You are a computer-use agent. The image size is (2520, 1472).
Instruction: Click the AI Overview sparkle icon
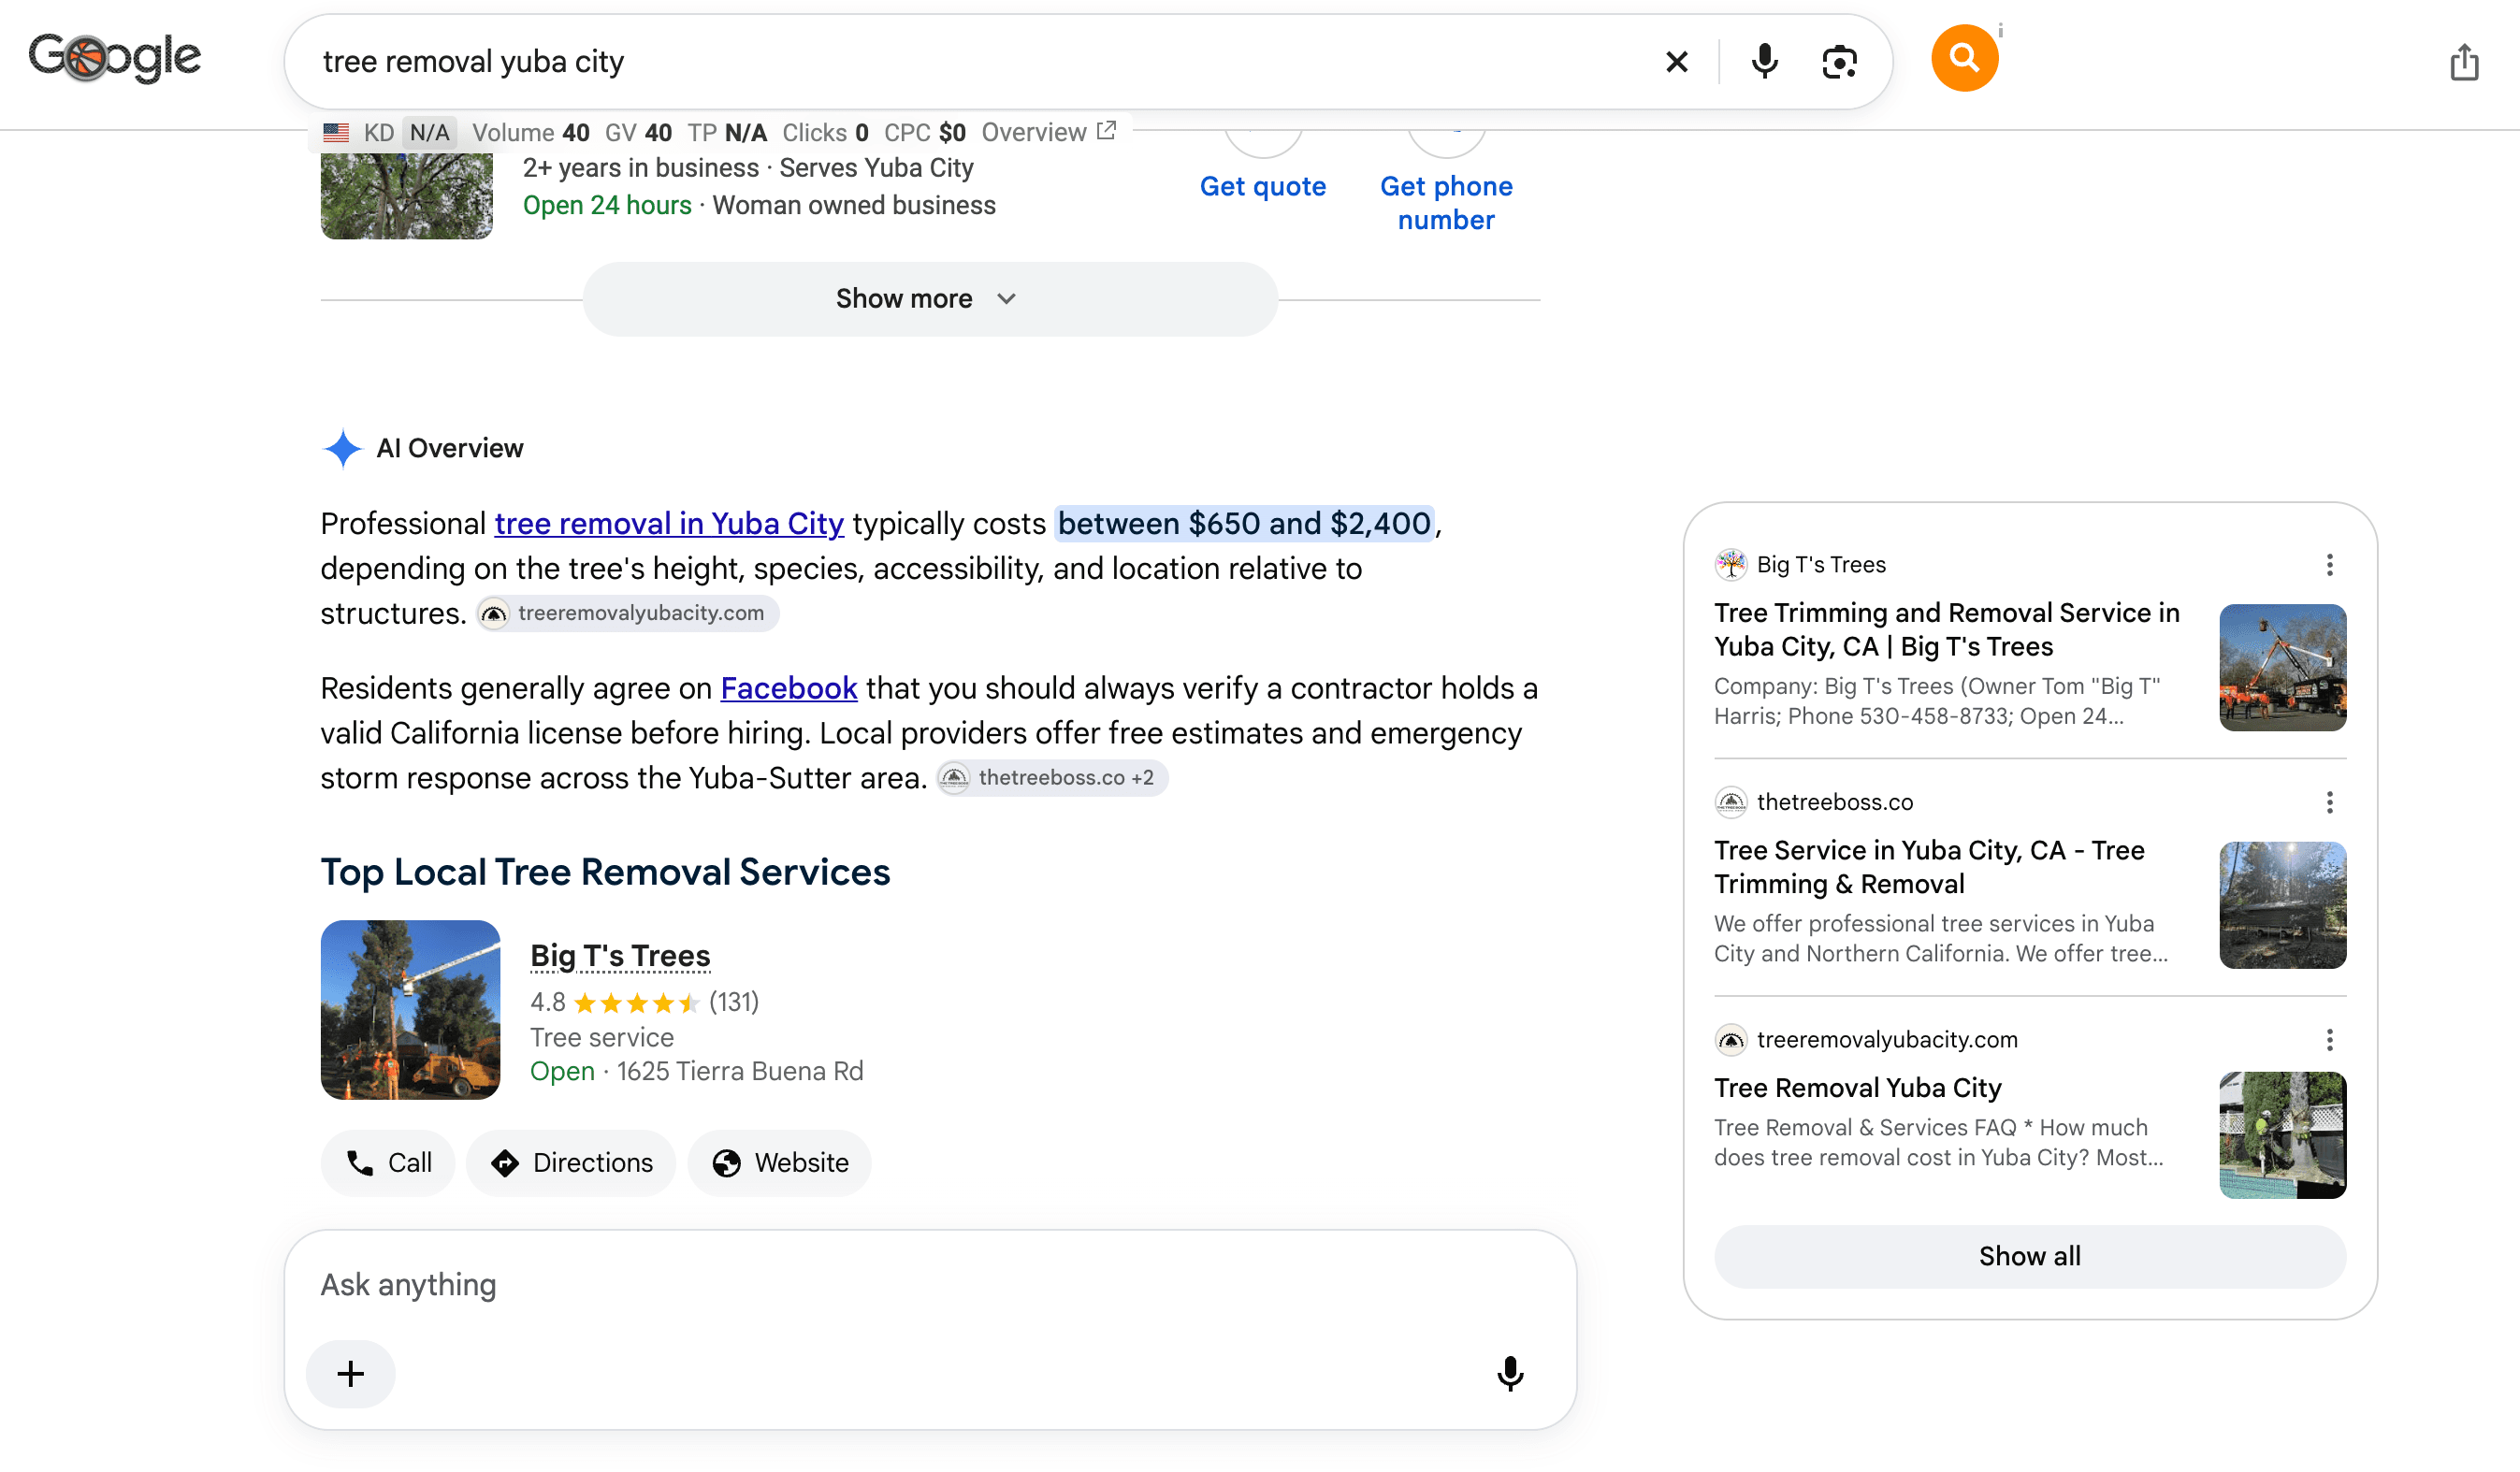342,448
